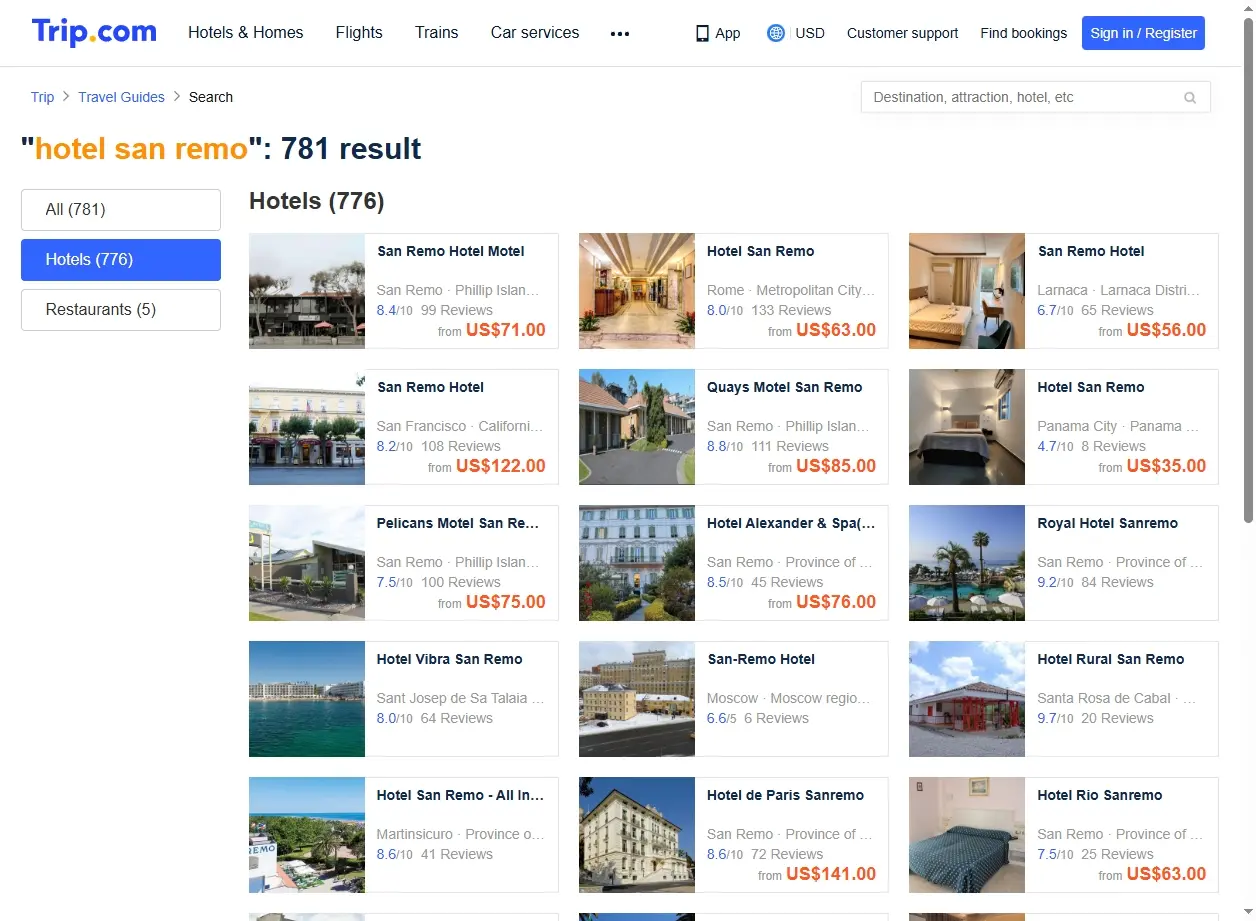
Task: Open Hotel Rural San Remo photo
Action: point(967,699)
